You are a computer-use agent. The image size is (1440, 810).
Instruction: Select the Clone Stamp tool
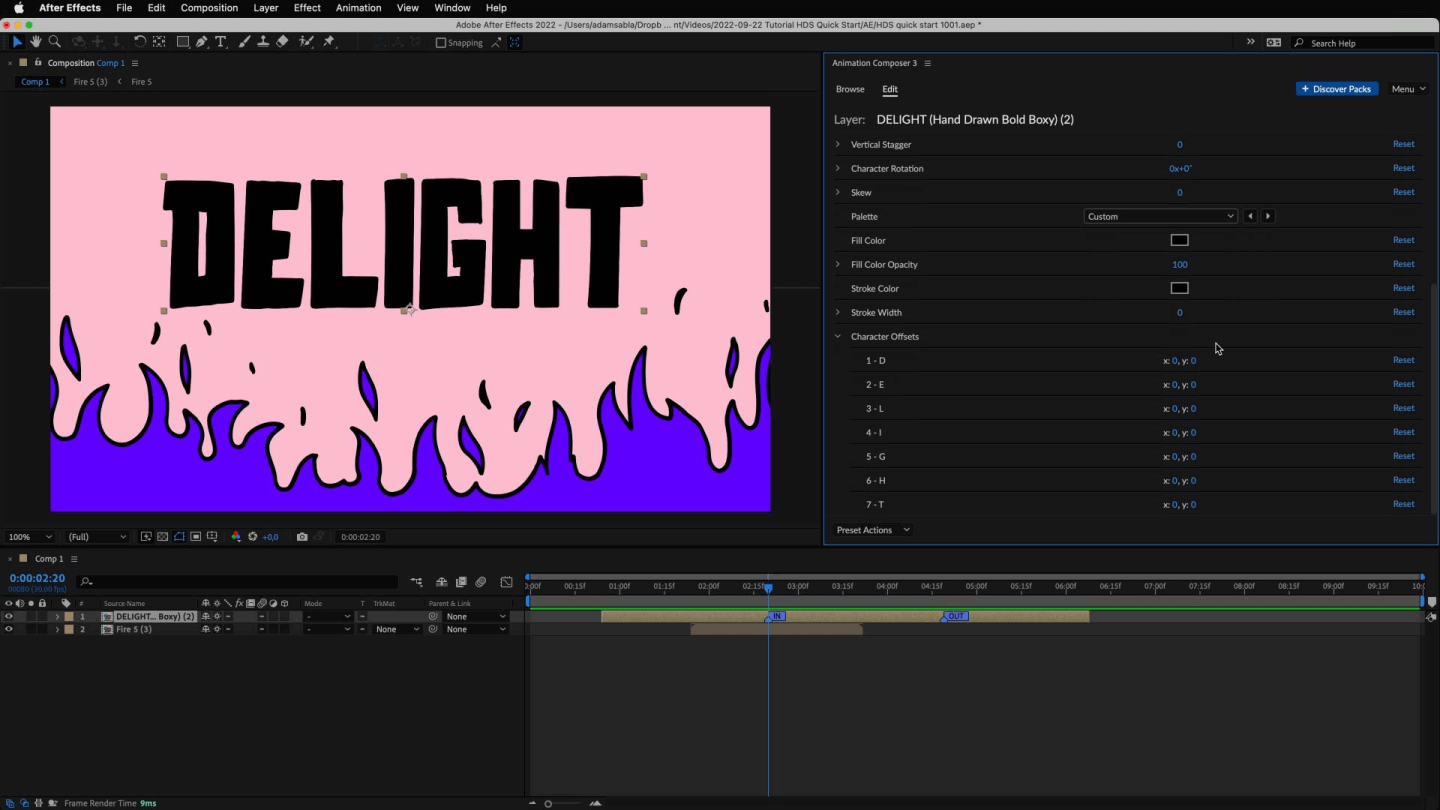coord(263,42)
